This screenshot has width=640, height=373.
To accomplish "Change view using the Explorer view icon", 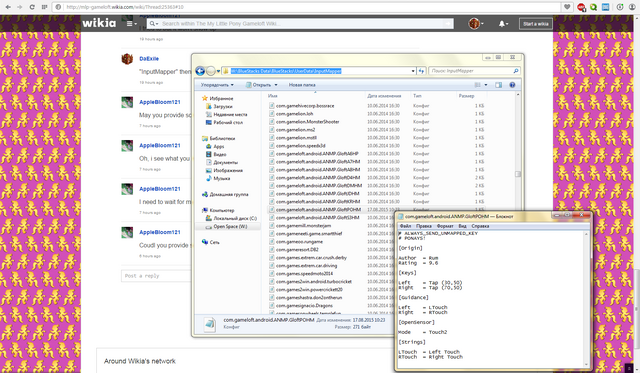I will click(x=477, y=85).
